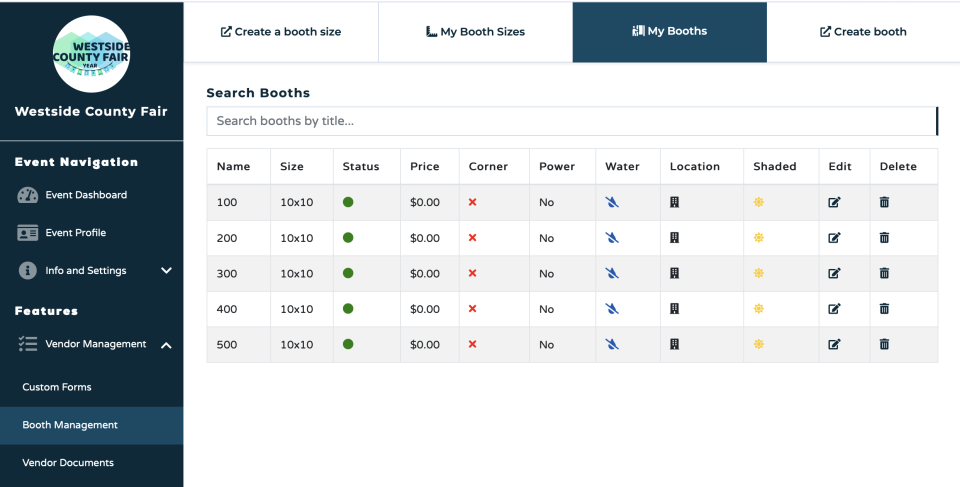Screen dimensions: 960x487
Task: Switch to the My Booth Sizes tab
Action: [x=475, y=32]
